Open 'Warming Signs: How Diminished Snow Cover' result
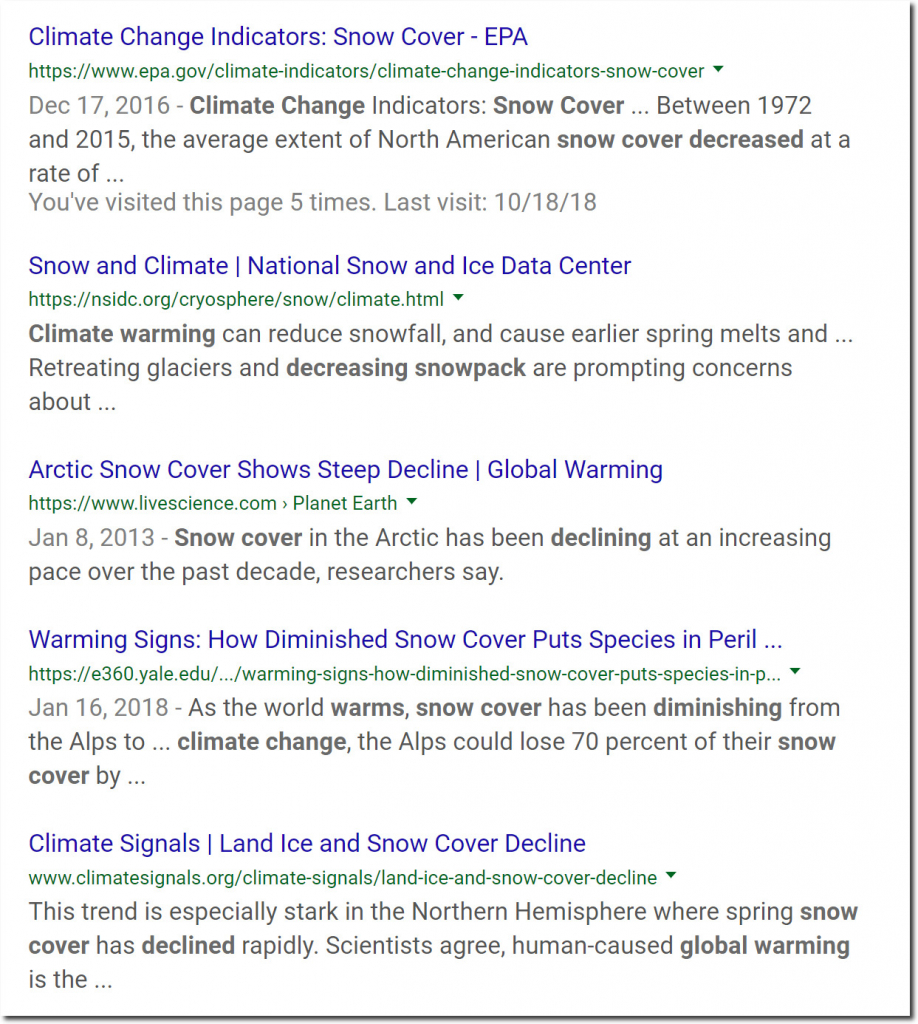This screenshot has width=918, height=1024. tap(405, 639)
